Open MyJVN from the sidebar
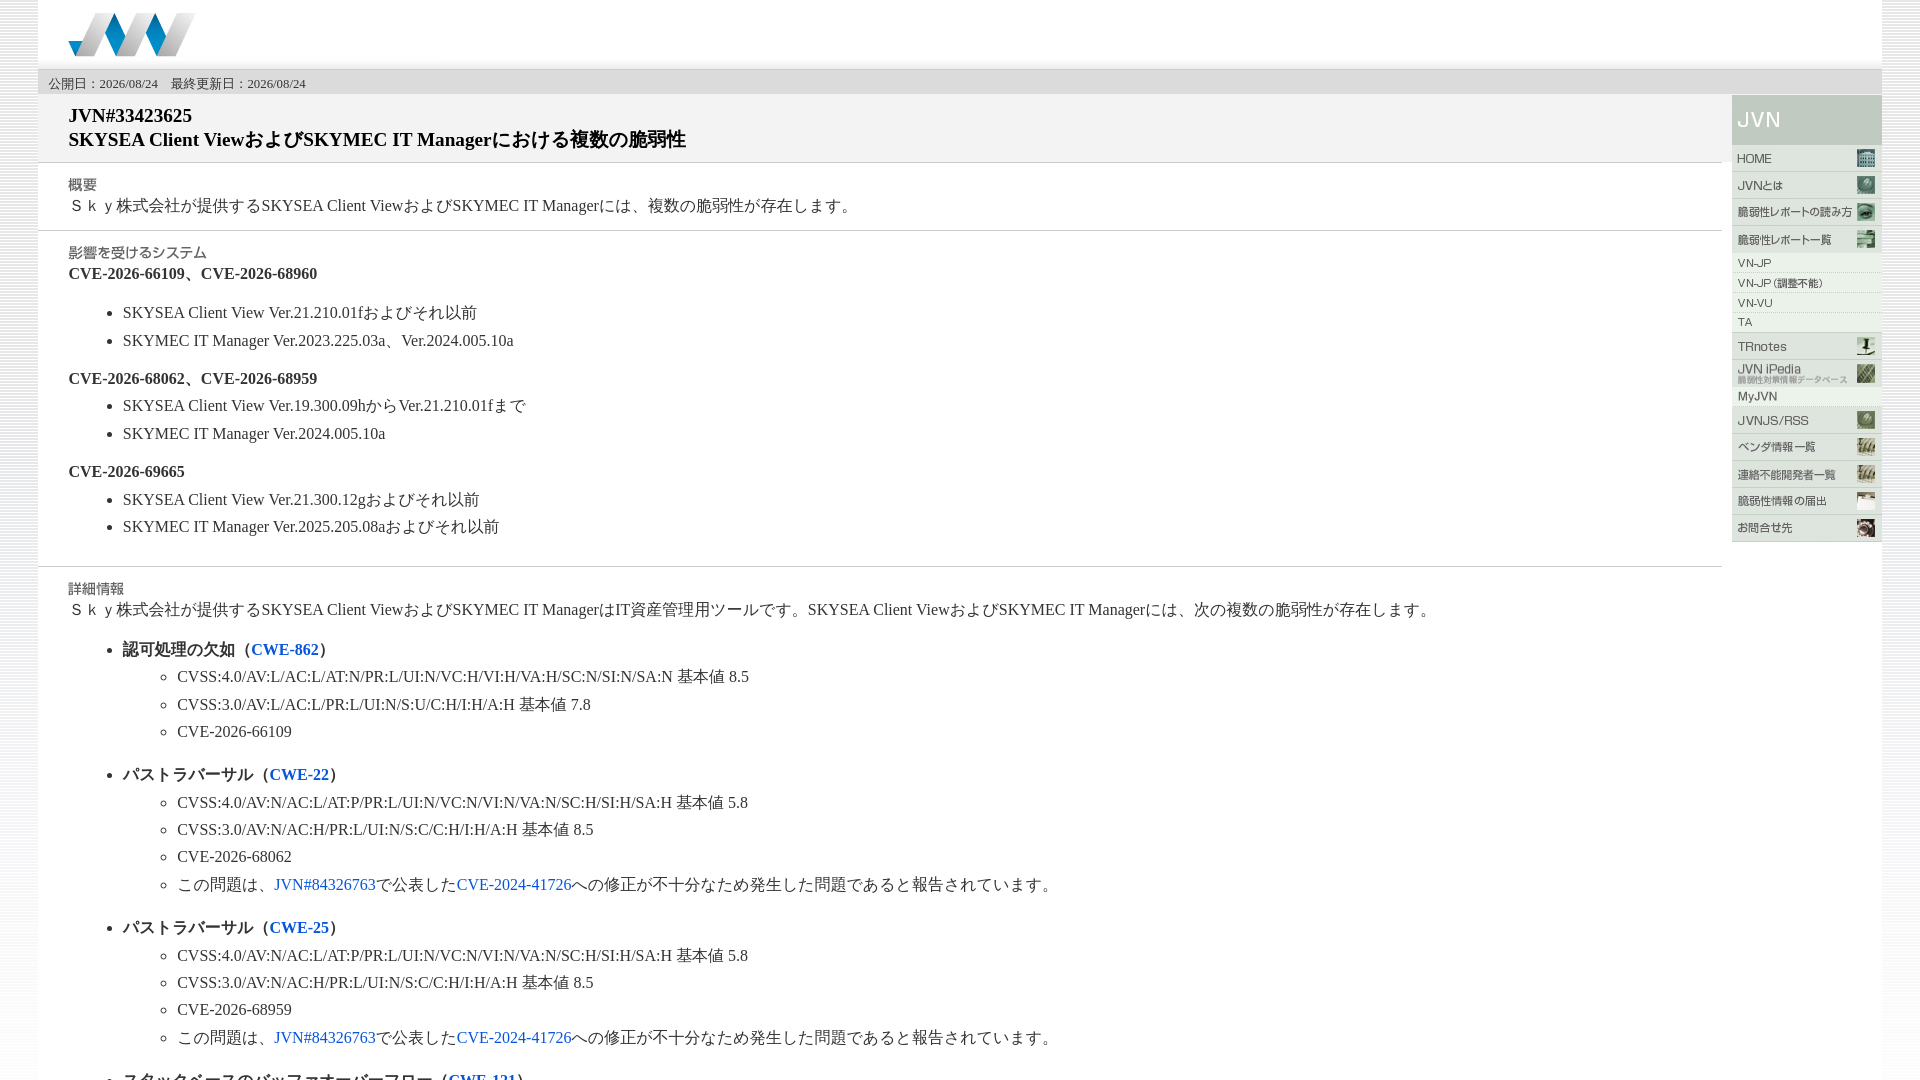 1806,397
